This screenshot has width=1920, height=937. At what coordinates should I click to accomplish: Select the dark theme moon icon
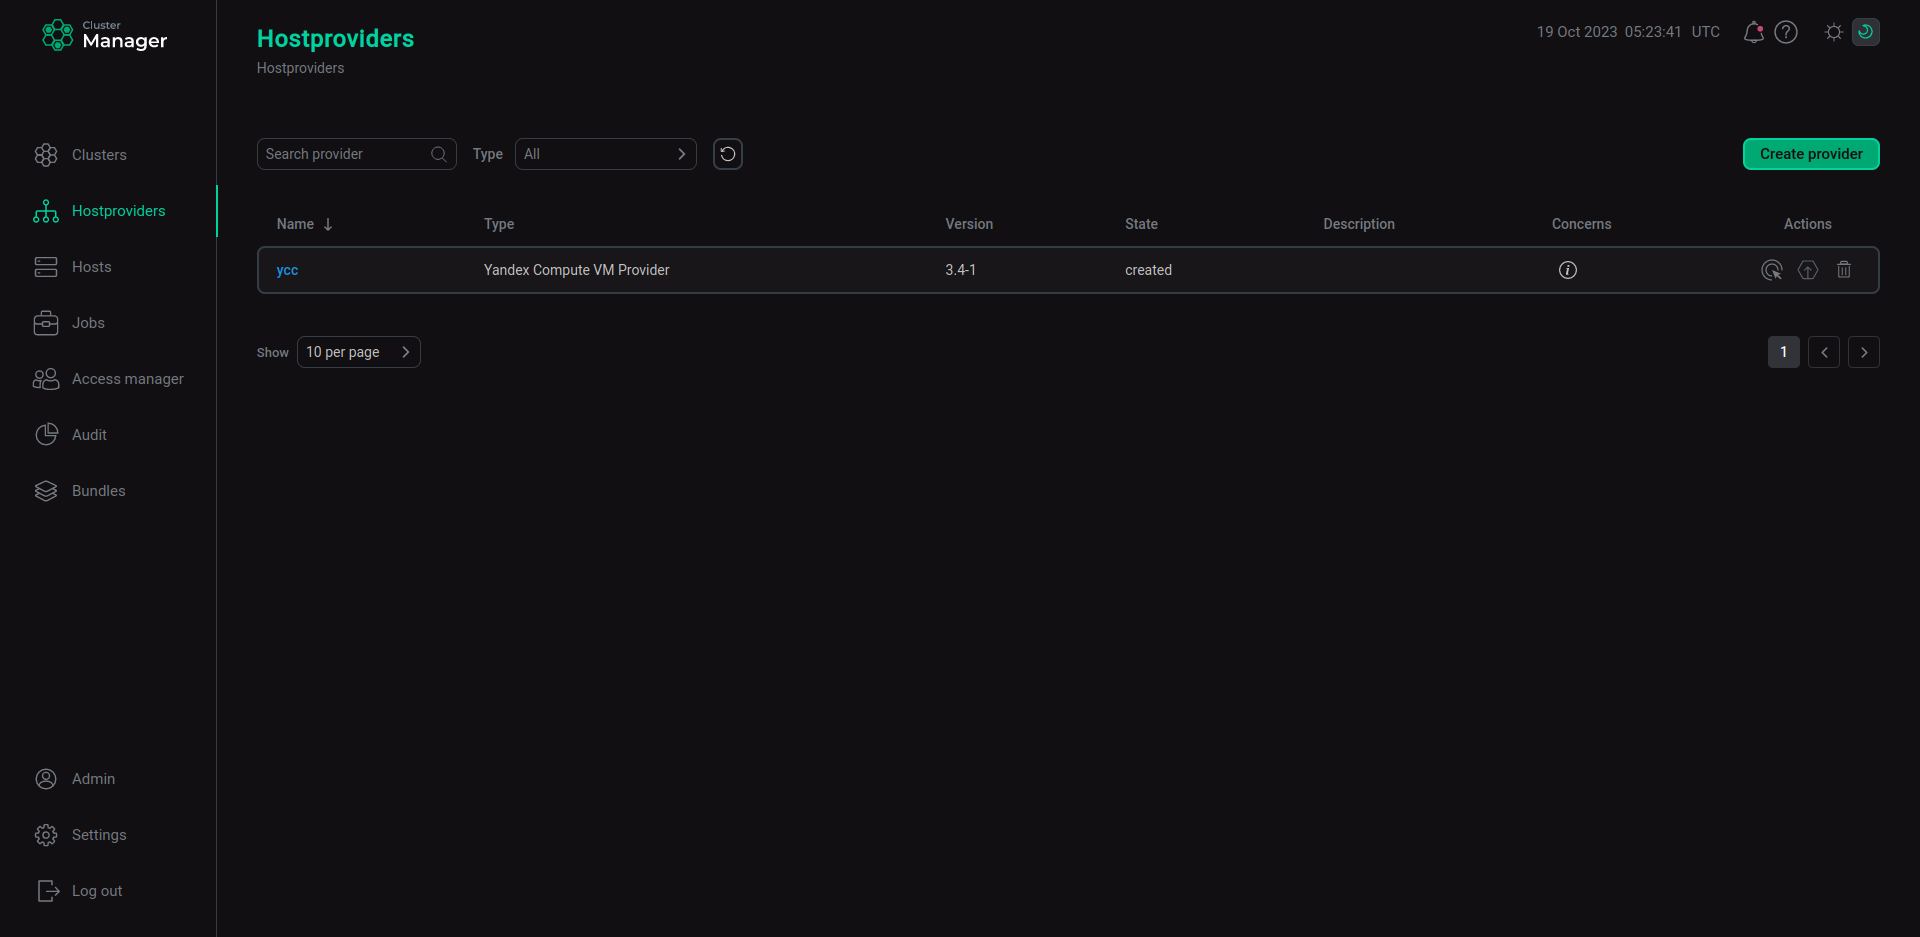[1866, 32]
